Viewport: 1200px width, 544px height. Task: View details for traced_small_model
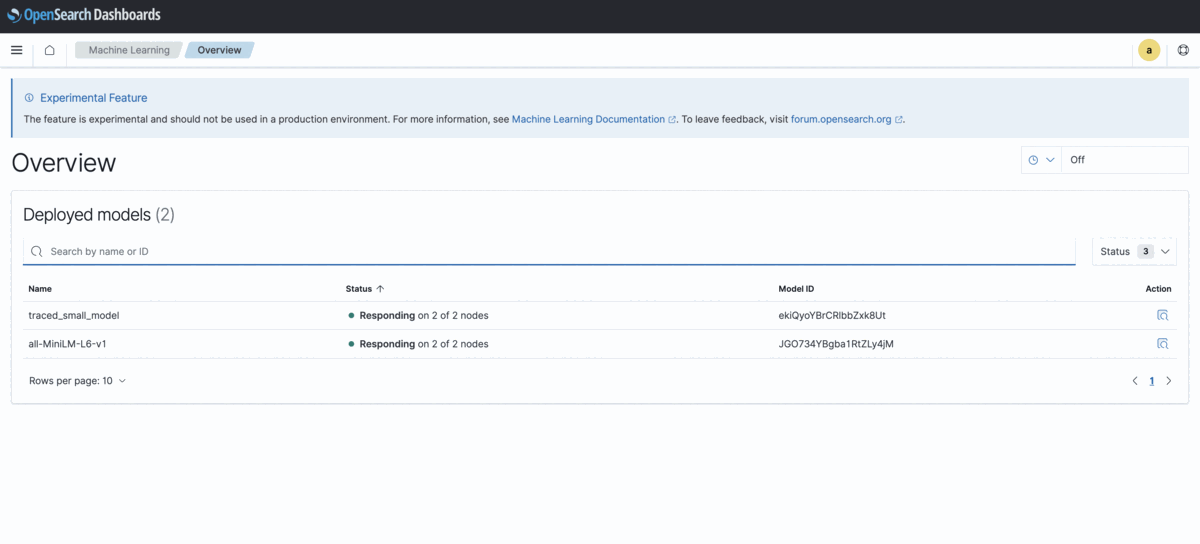1163,315
